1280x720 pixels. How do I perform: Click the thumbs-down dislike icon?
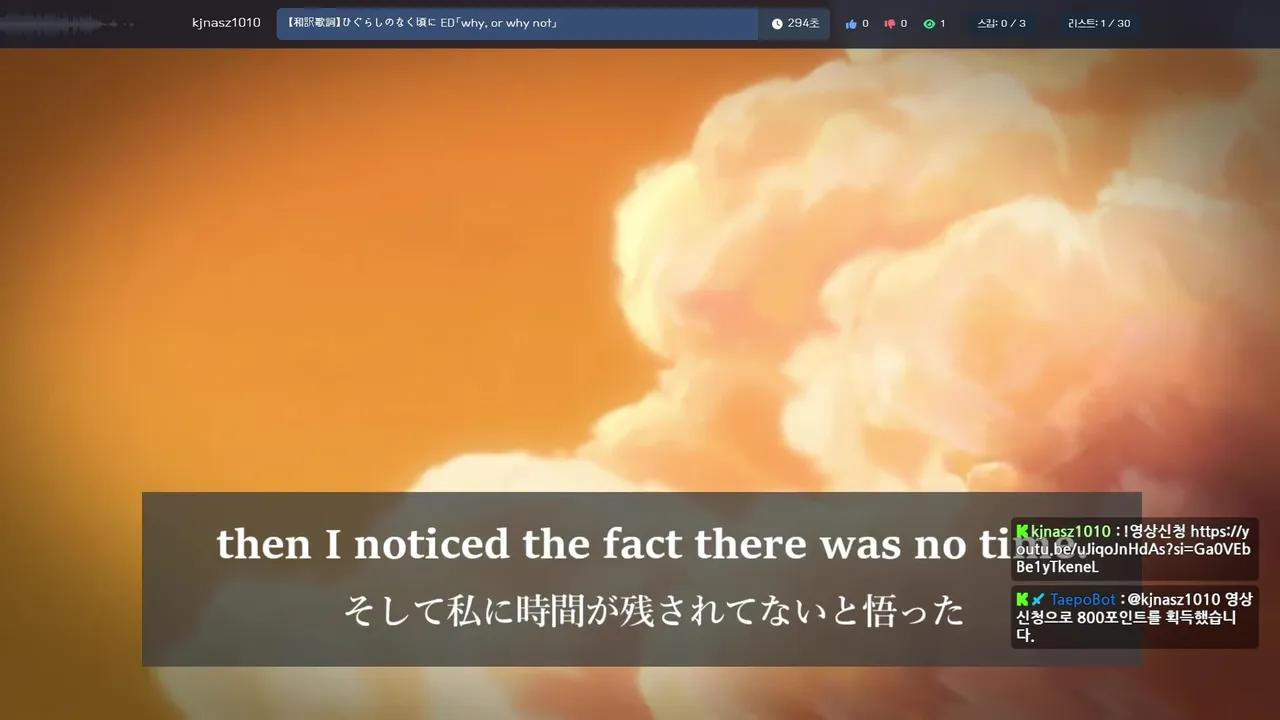click(x=889, y=24)
